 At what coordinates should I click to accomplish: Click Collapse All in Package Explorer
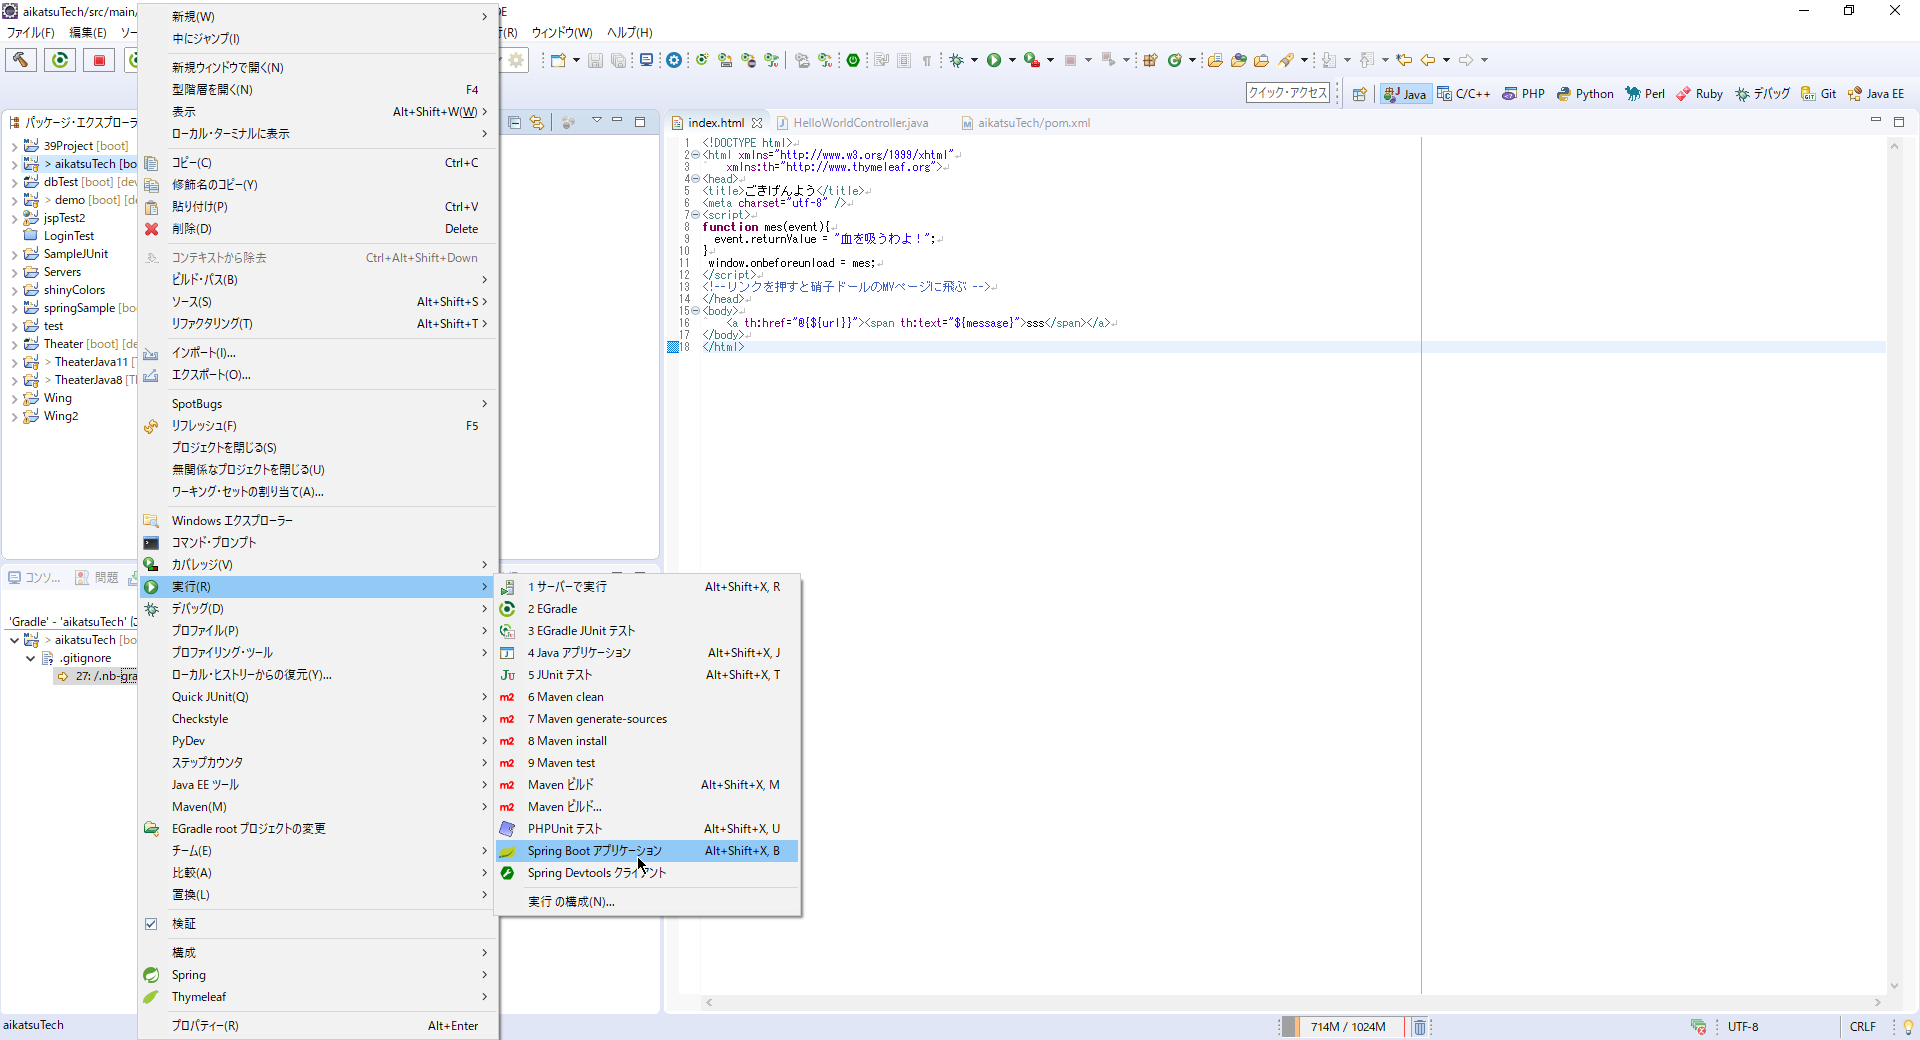pyautogui.click(x=514, y=122)
